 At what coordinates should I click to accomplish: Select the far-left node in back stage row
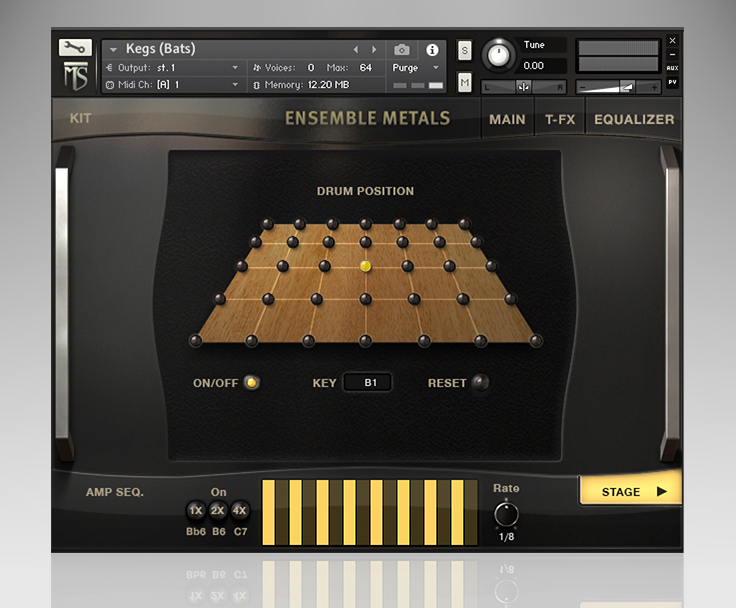pos(268,223)
